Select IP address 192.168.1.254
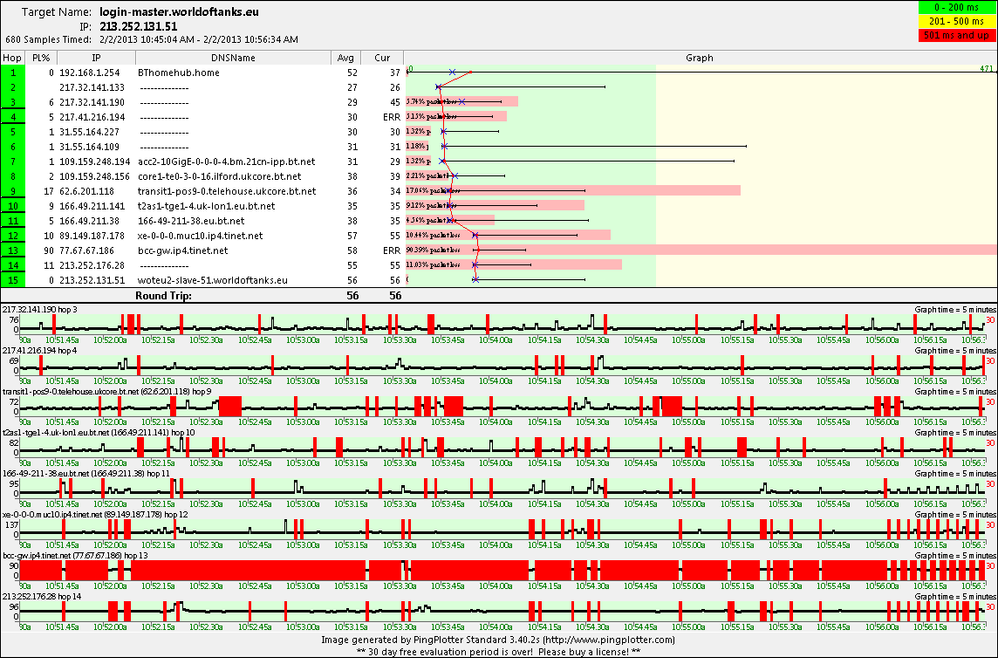Screen dimensions: 998x658 (90, 73)
